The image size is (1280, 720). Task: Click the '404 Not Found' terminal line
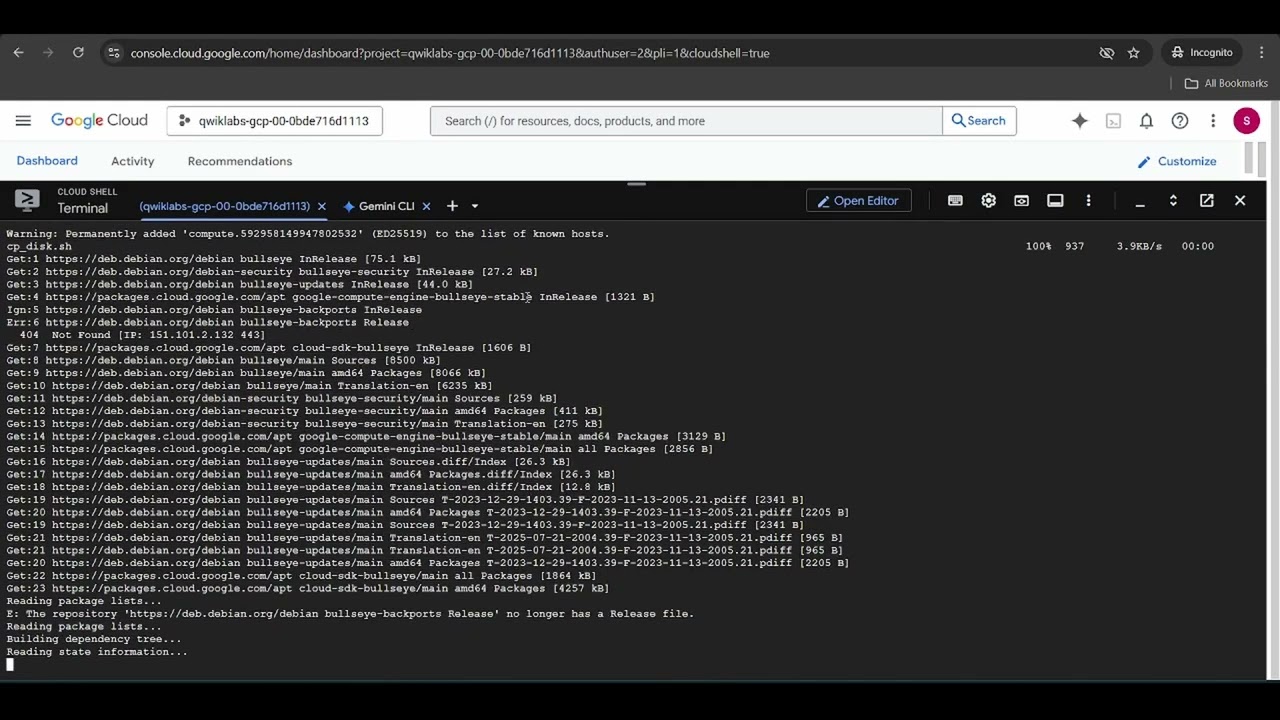[x=141, y=335]
